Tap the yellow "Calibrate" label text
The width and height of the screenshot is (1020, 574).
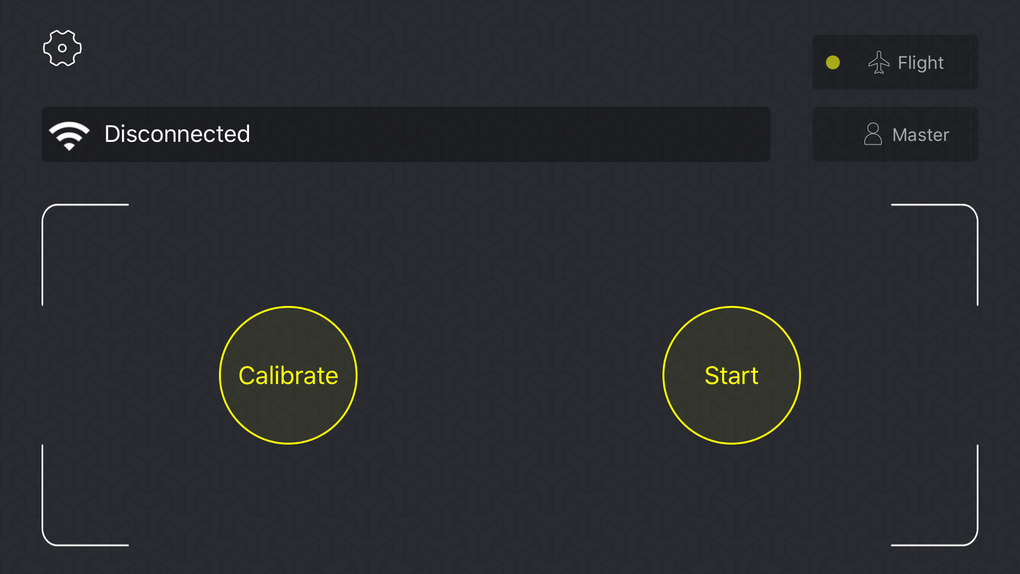tap(288, 376)
